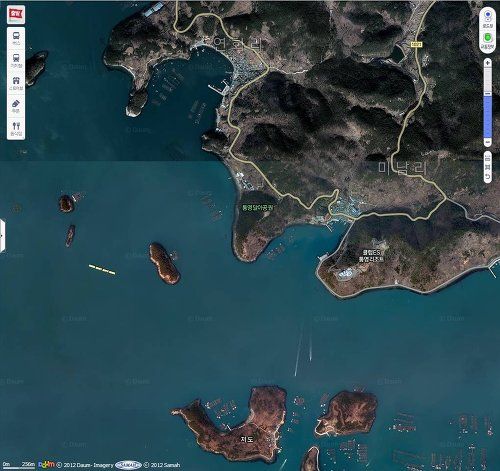
Task: Click the '지도' island label
Action: tap(246, 439)
